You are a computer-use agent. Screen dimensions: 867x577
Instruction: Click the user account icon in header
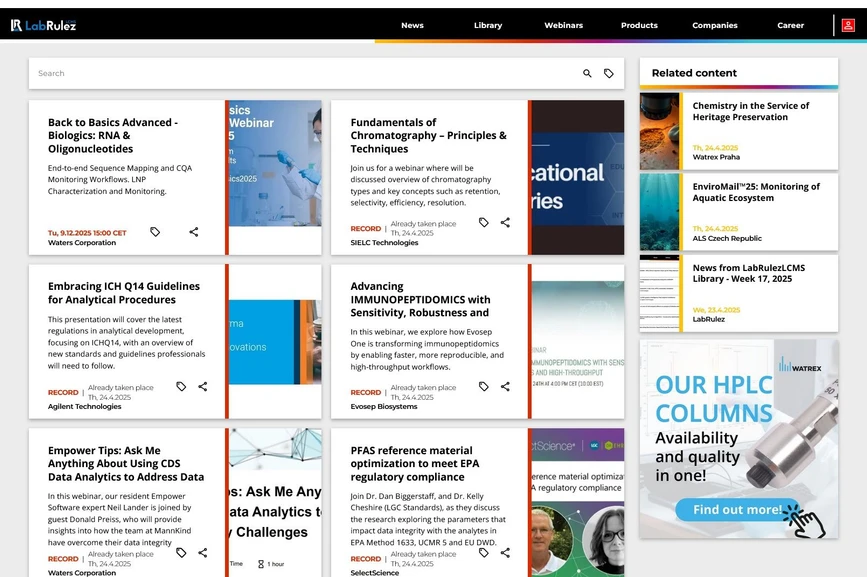[x=848, y=25]
